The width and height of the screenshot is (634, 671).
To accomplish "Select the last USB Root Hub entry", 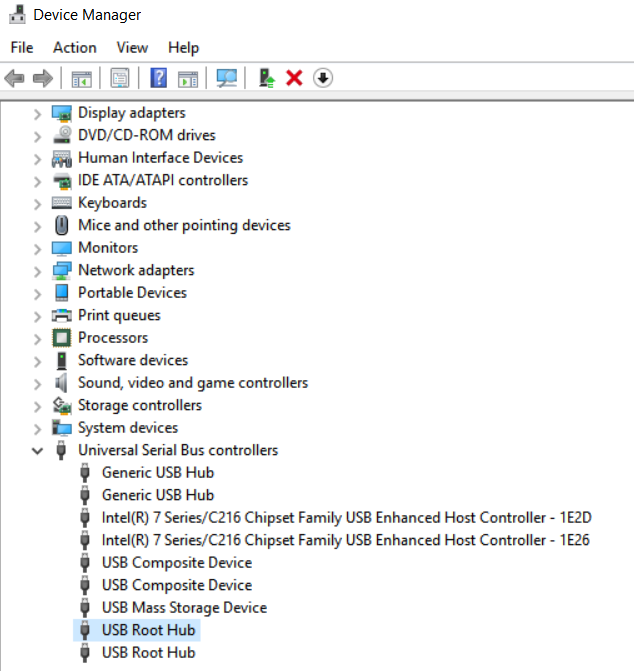I will [148, 653].
